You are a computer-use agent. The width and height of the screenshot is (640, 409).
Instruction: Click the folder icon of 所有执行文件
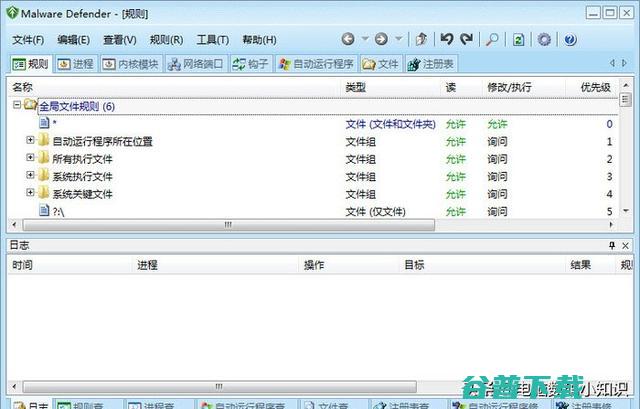(x=44, y=158)
